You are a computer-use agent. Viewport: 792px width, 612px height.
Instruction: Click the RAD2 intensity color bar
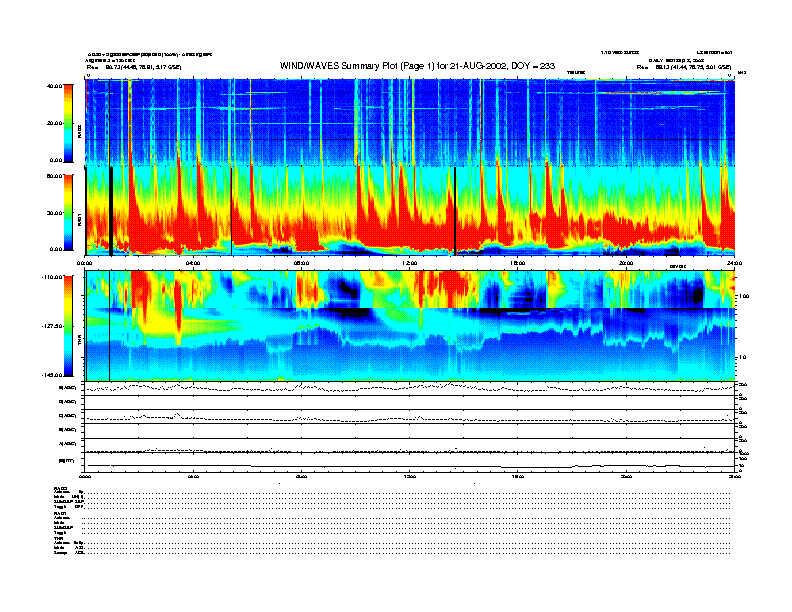(x=68, y=123)
